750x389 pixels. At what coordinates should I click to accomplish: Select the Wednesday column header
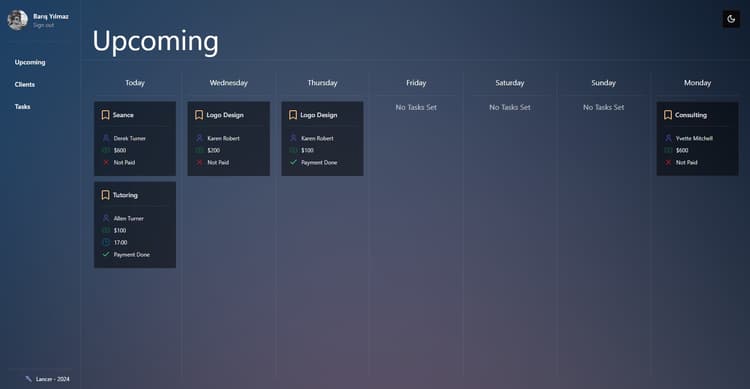click(229, 83)
